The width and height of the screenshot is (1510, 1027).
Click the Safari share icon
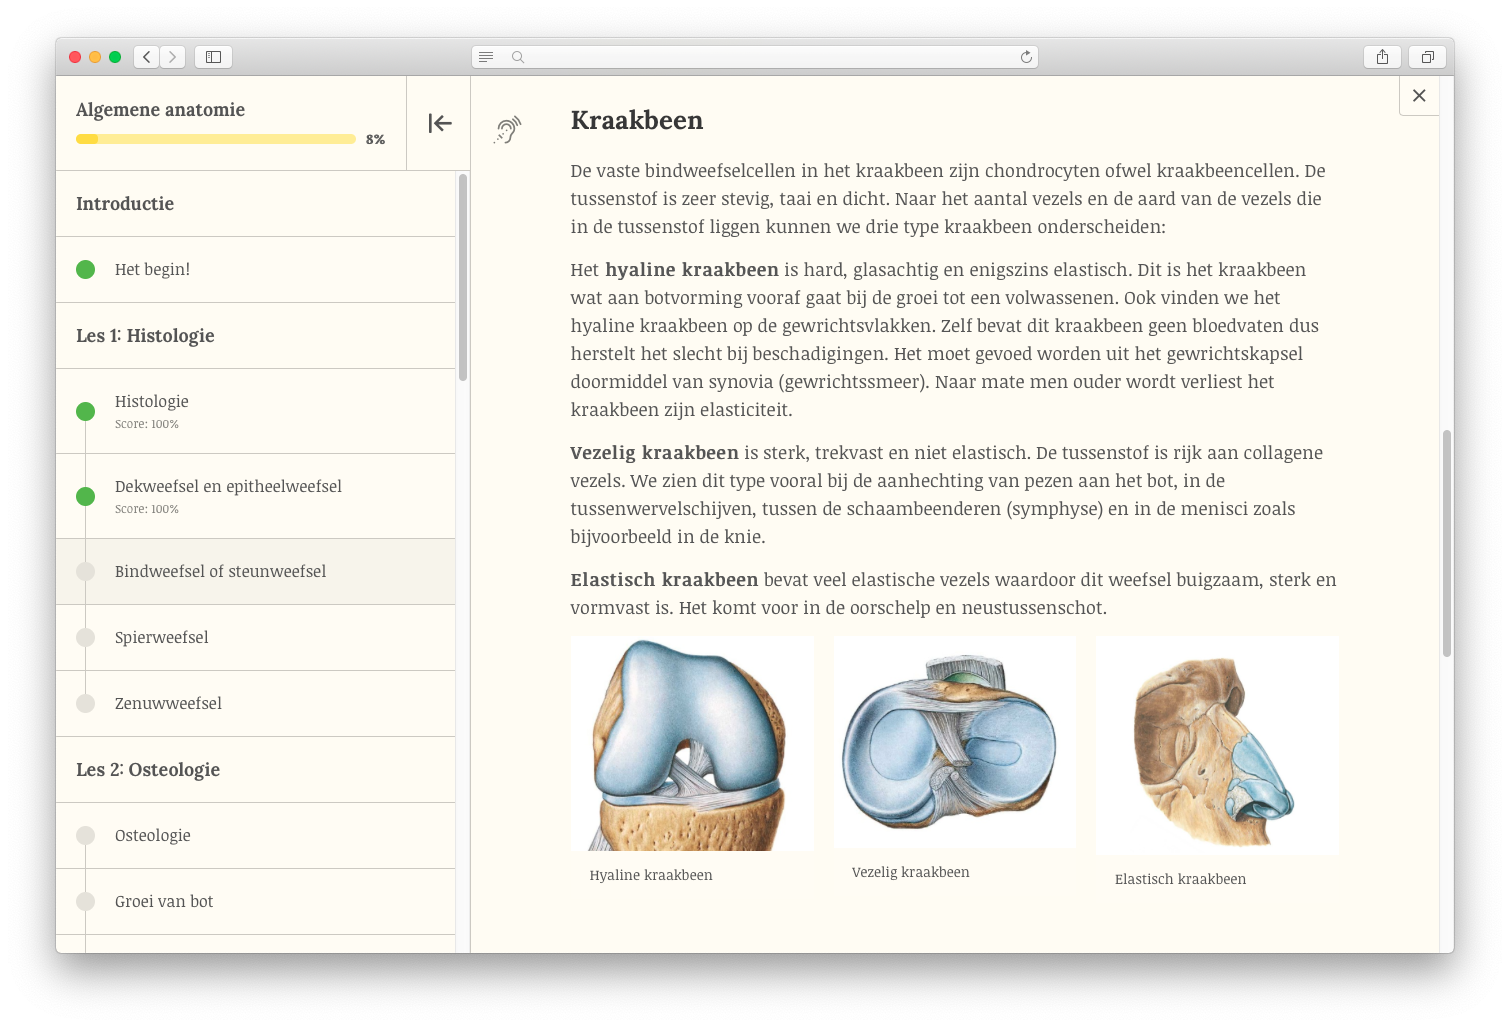(1382, 57)
